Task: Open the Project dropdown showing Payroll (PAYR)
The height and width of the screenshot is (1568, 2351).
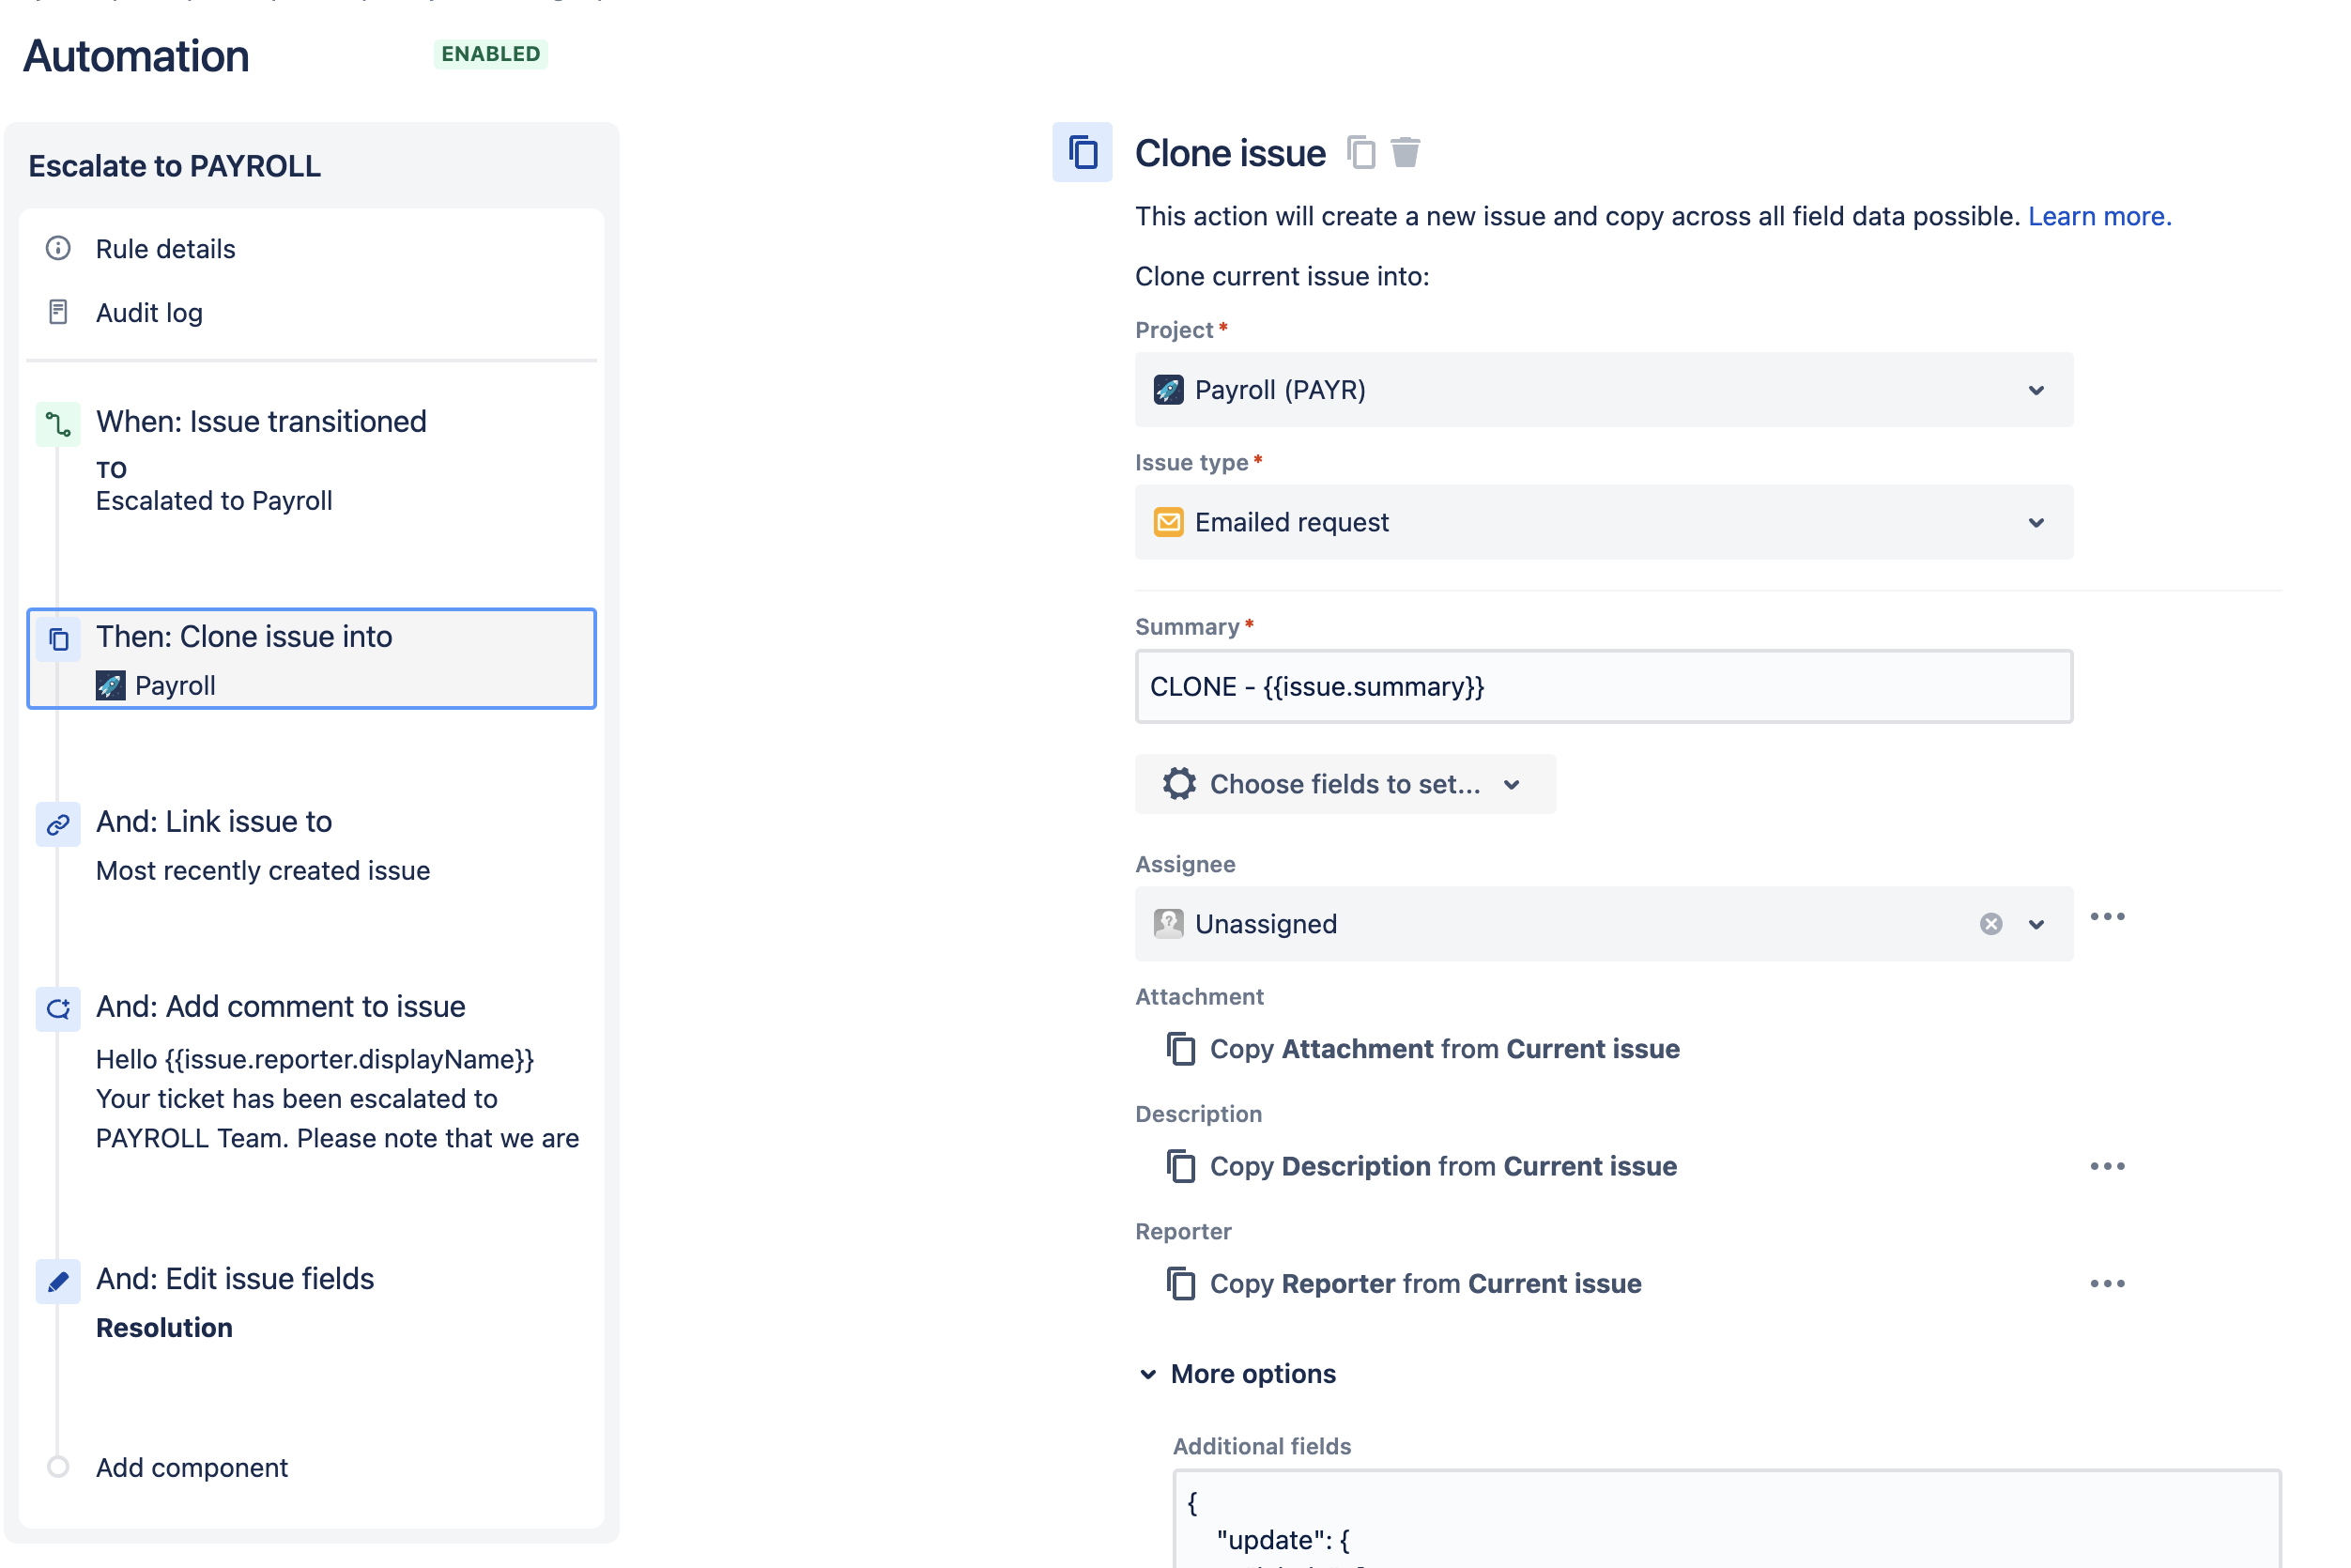Action: click(1604, 390)
